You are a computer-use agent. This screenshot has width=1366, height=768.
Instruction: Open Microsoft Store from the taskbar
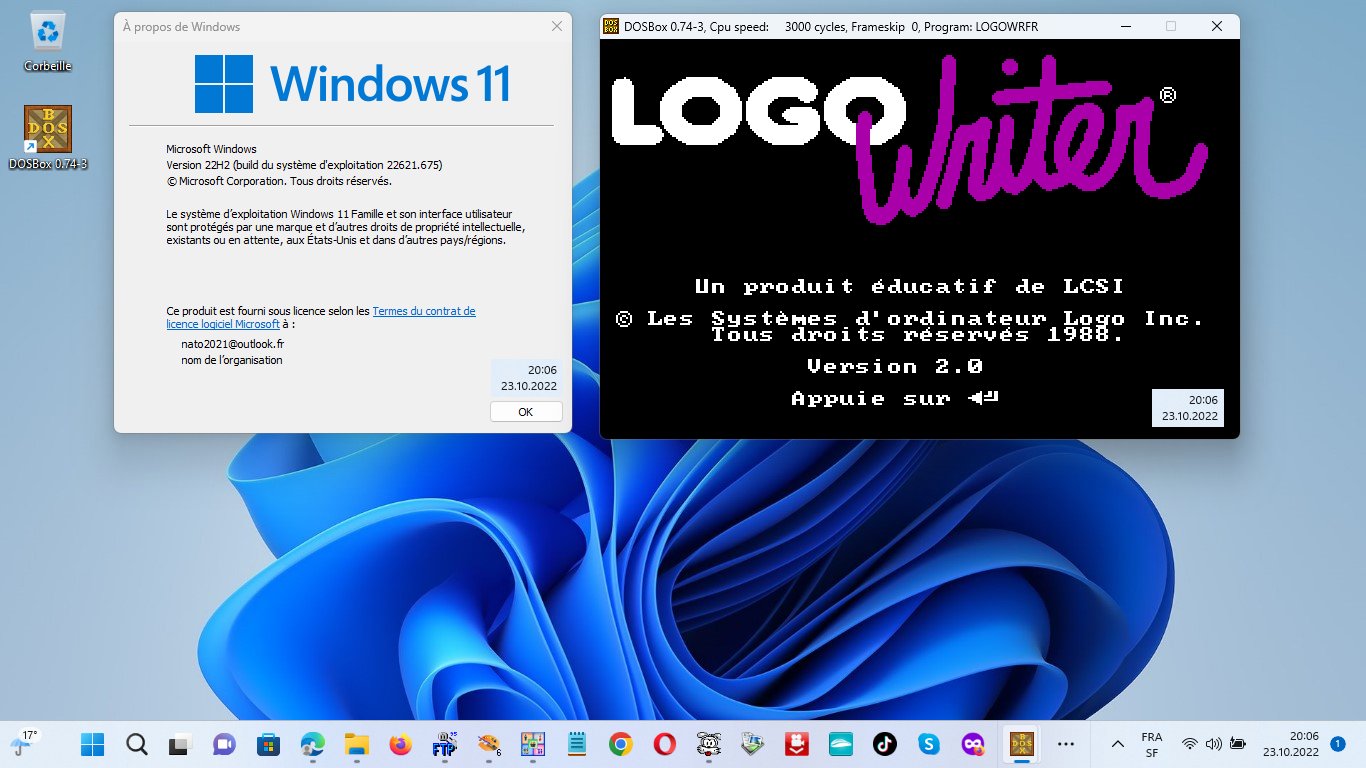click(x=268, y=744)
